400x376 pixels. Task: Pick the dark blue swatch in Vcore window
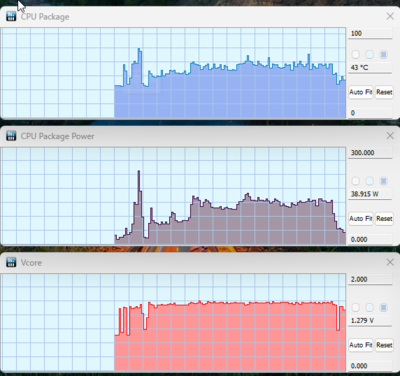(383, 307)
